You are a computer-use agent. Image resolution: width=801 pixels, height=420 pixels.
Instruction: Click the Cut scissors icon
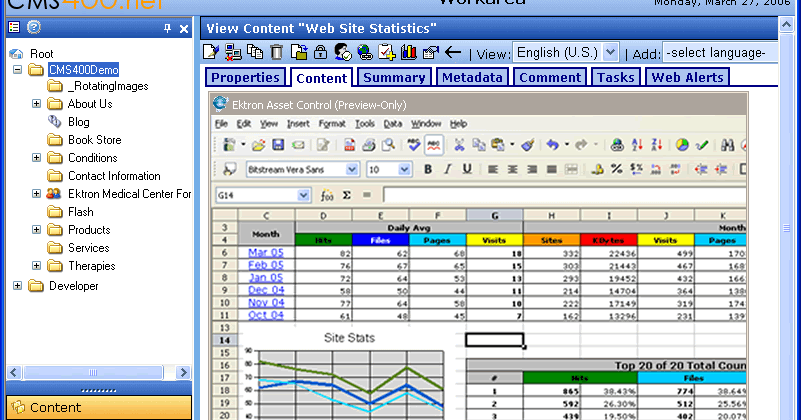(x=459, y=145)
